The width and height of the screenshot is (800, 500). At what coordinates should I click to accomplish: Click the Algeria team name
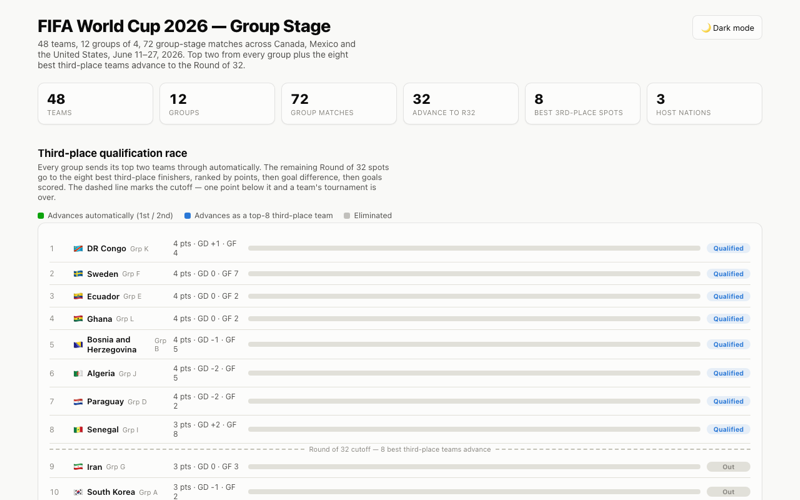click(x=101, y=373)
